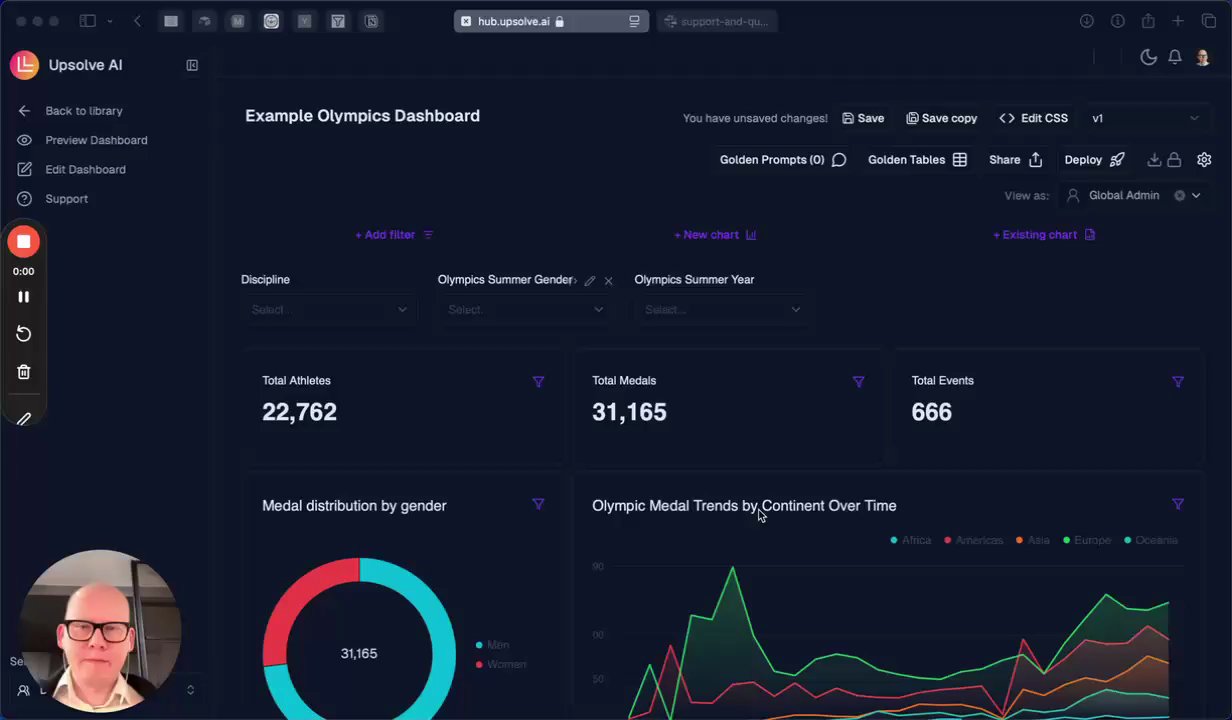Show browser tab overview icon

(1209, 21)
